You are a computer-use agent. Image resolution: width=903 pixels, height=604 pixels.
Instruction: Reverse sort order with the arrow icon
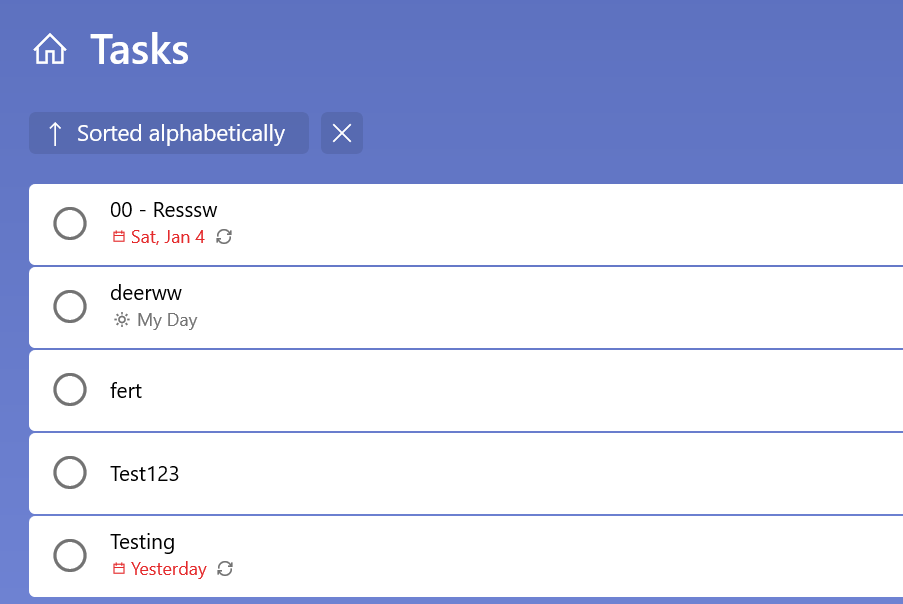pyautogui.click(x=55, y=134)
